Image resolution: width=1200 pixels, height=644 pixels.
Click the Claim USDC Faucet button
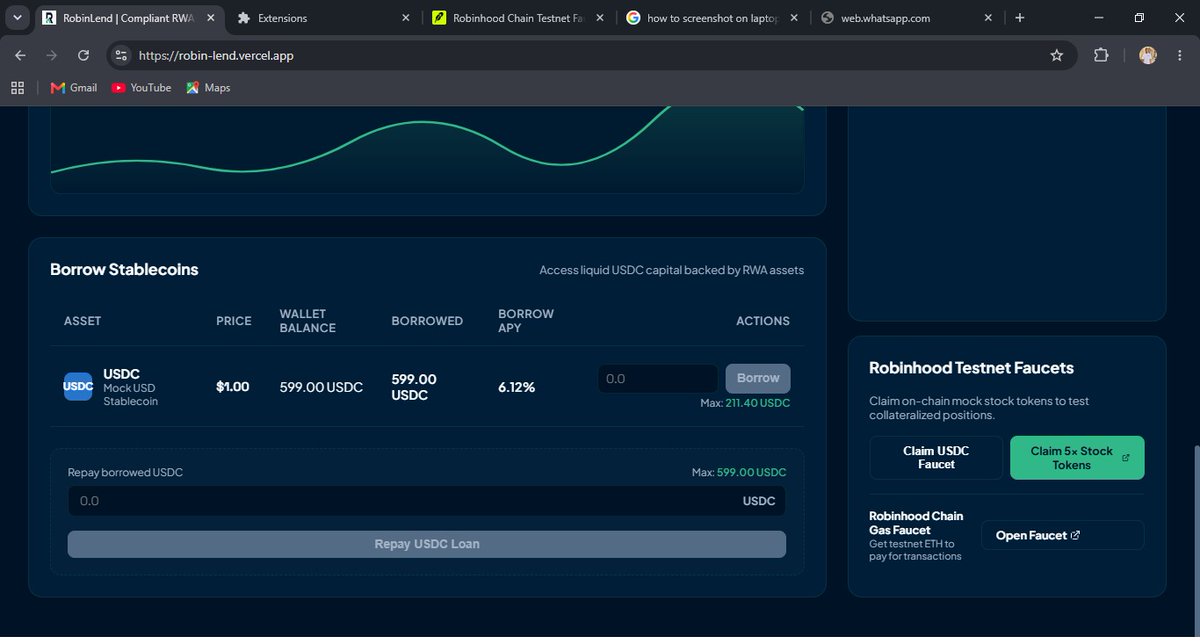[x=936, y=458]
